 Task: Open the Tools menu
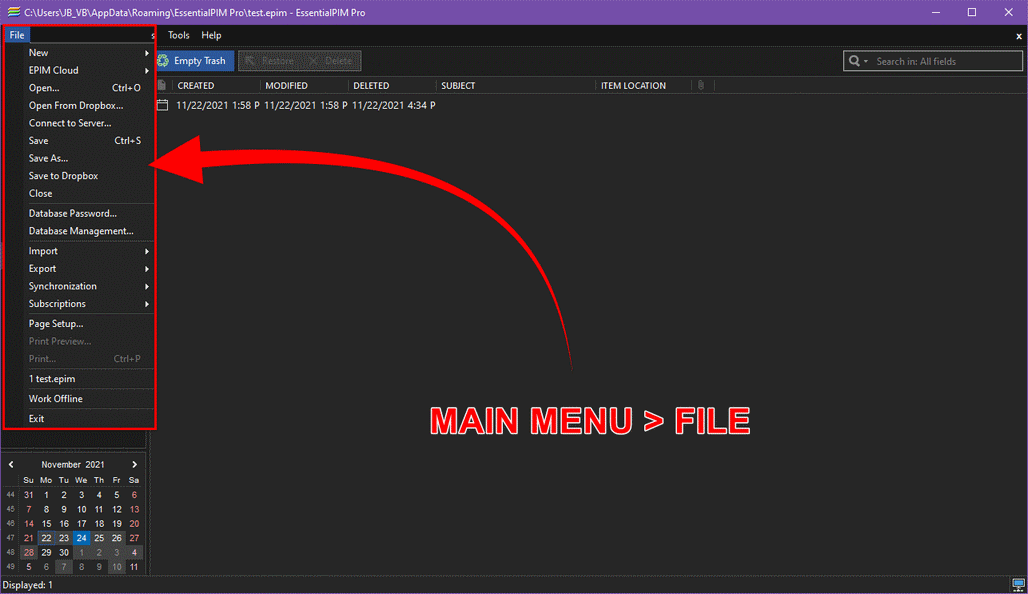(178, 35)
